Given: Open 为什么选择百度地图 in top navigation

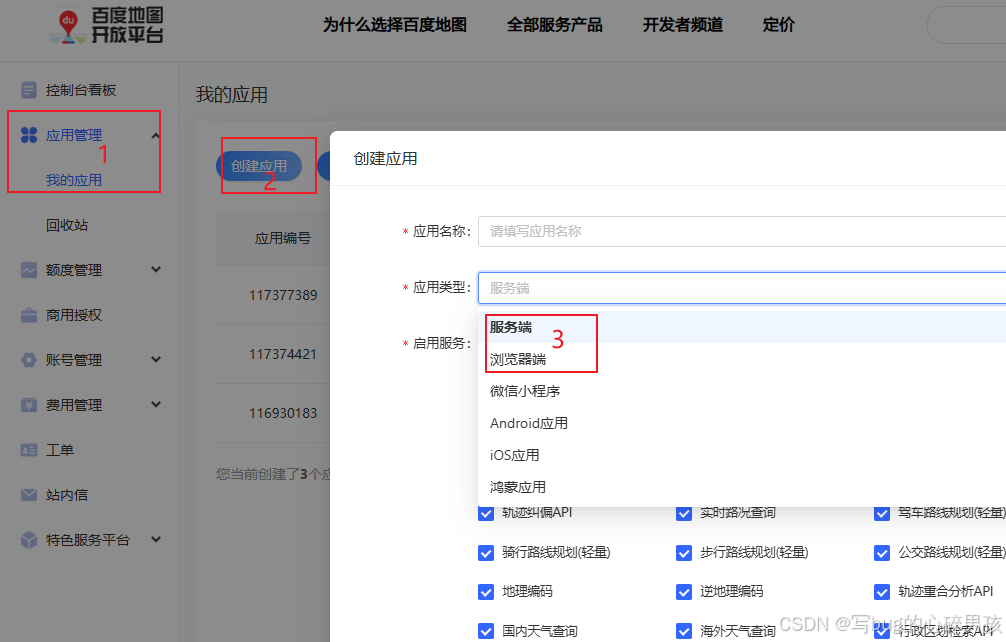Looking at the screenshot, I should point(395,25).
